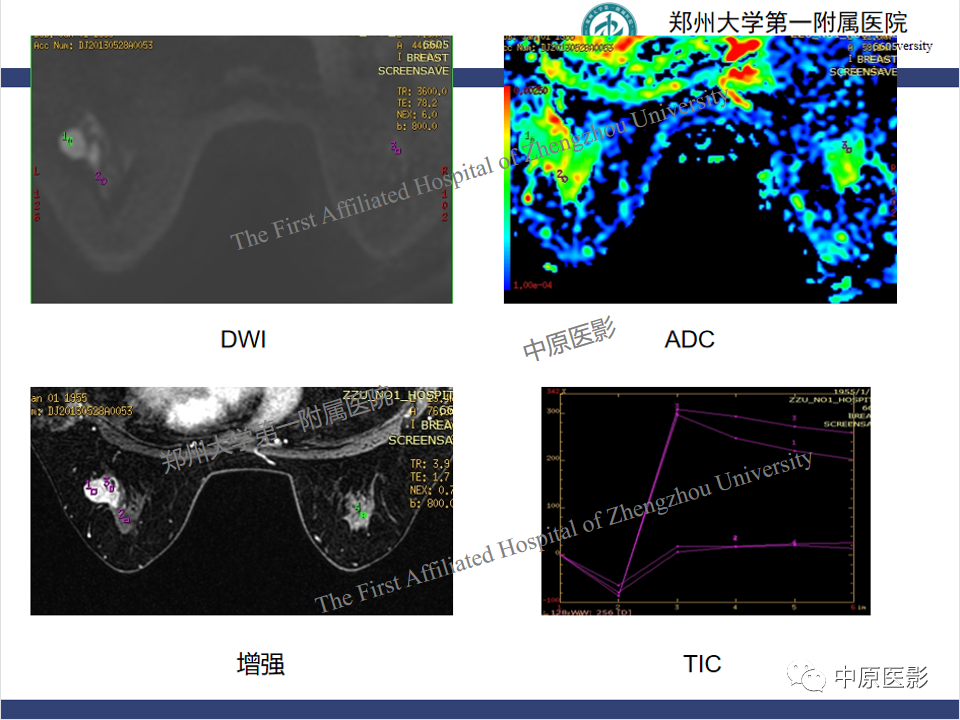Click green ROI marker 1 on DWI lesion

click(67, 138)
